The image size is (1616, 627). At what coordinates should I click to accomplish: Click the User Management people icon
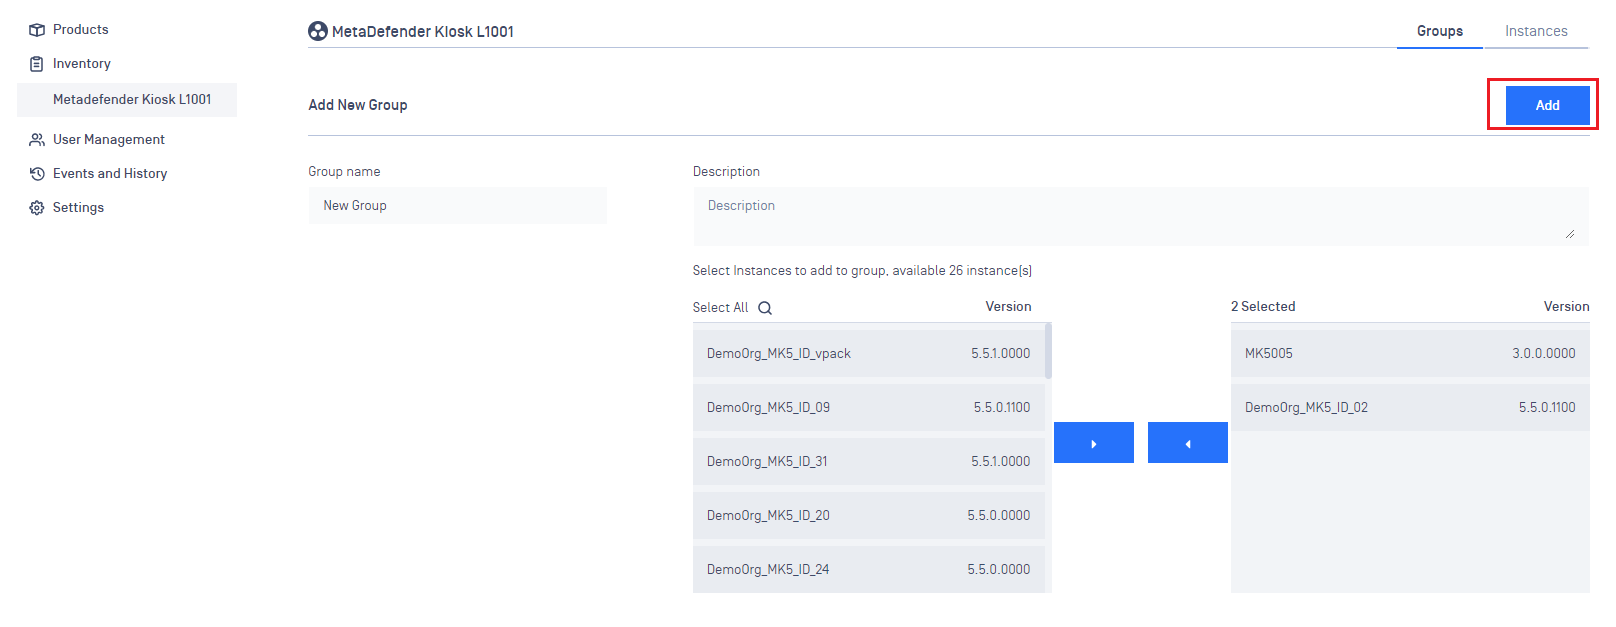point(37,140)
